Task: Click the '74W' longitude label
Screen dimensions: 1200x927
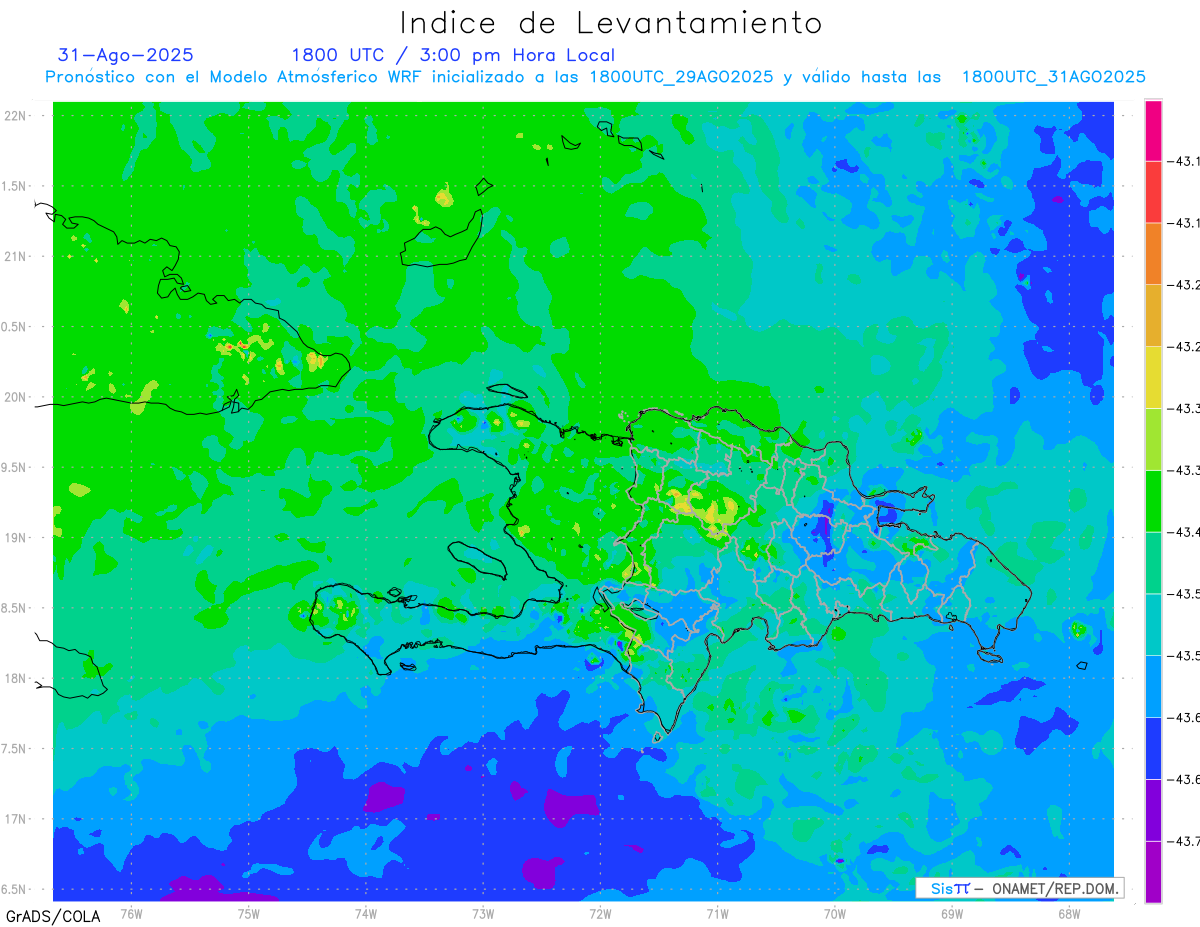Action: [366, 913]
